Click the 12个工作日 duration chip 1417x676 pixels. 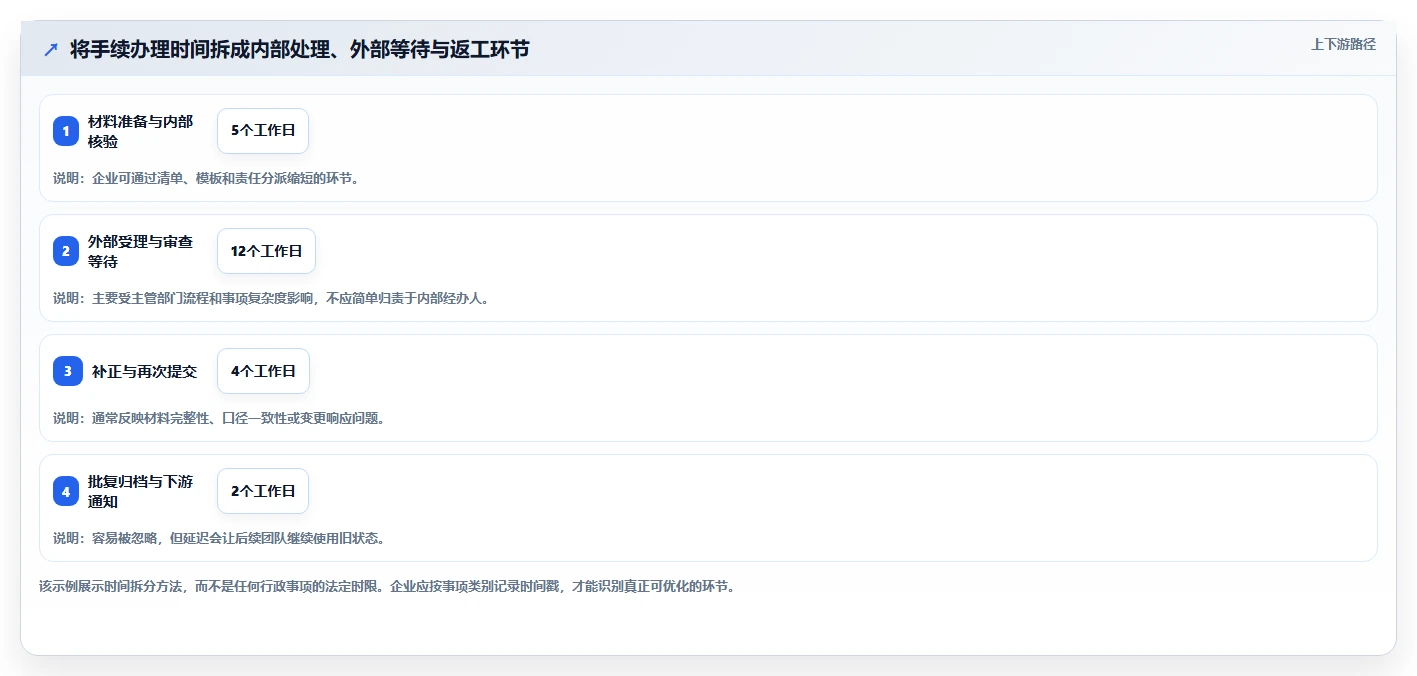point(266,251)
